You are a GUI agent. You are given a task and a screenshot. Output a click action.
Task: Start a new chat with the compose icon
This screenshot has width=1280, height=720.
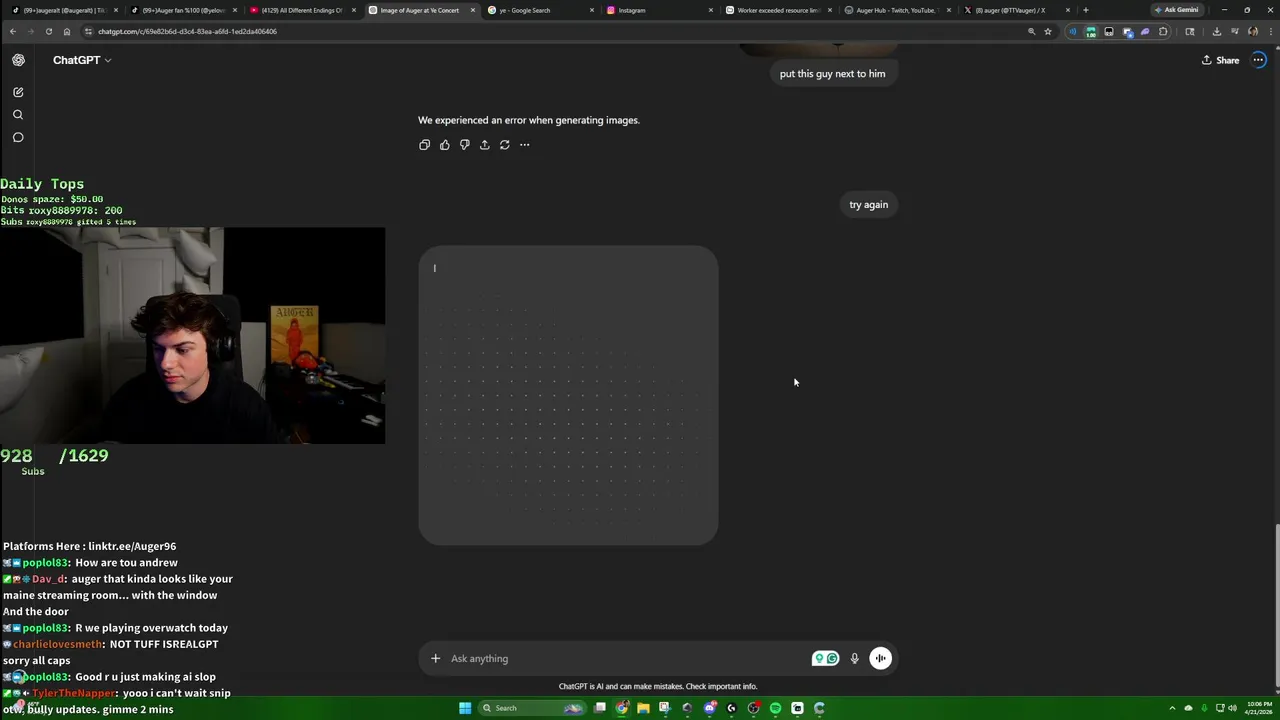point(18,92)
